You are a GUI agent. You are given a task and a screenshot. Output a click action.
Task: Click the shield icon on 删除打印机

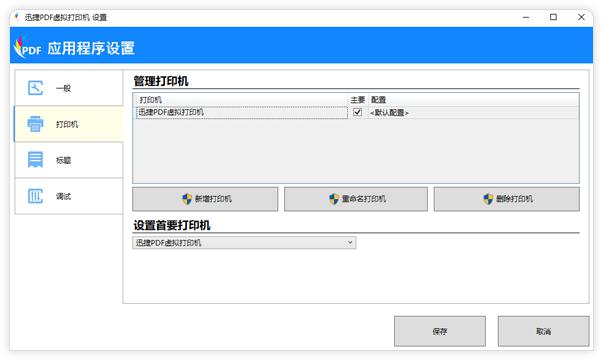(x=488, y=199)
